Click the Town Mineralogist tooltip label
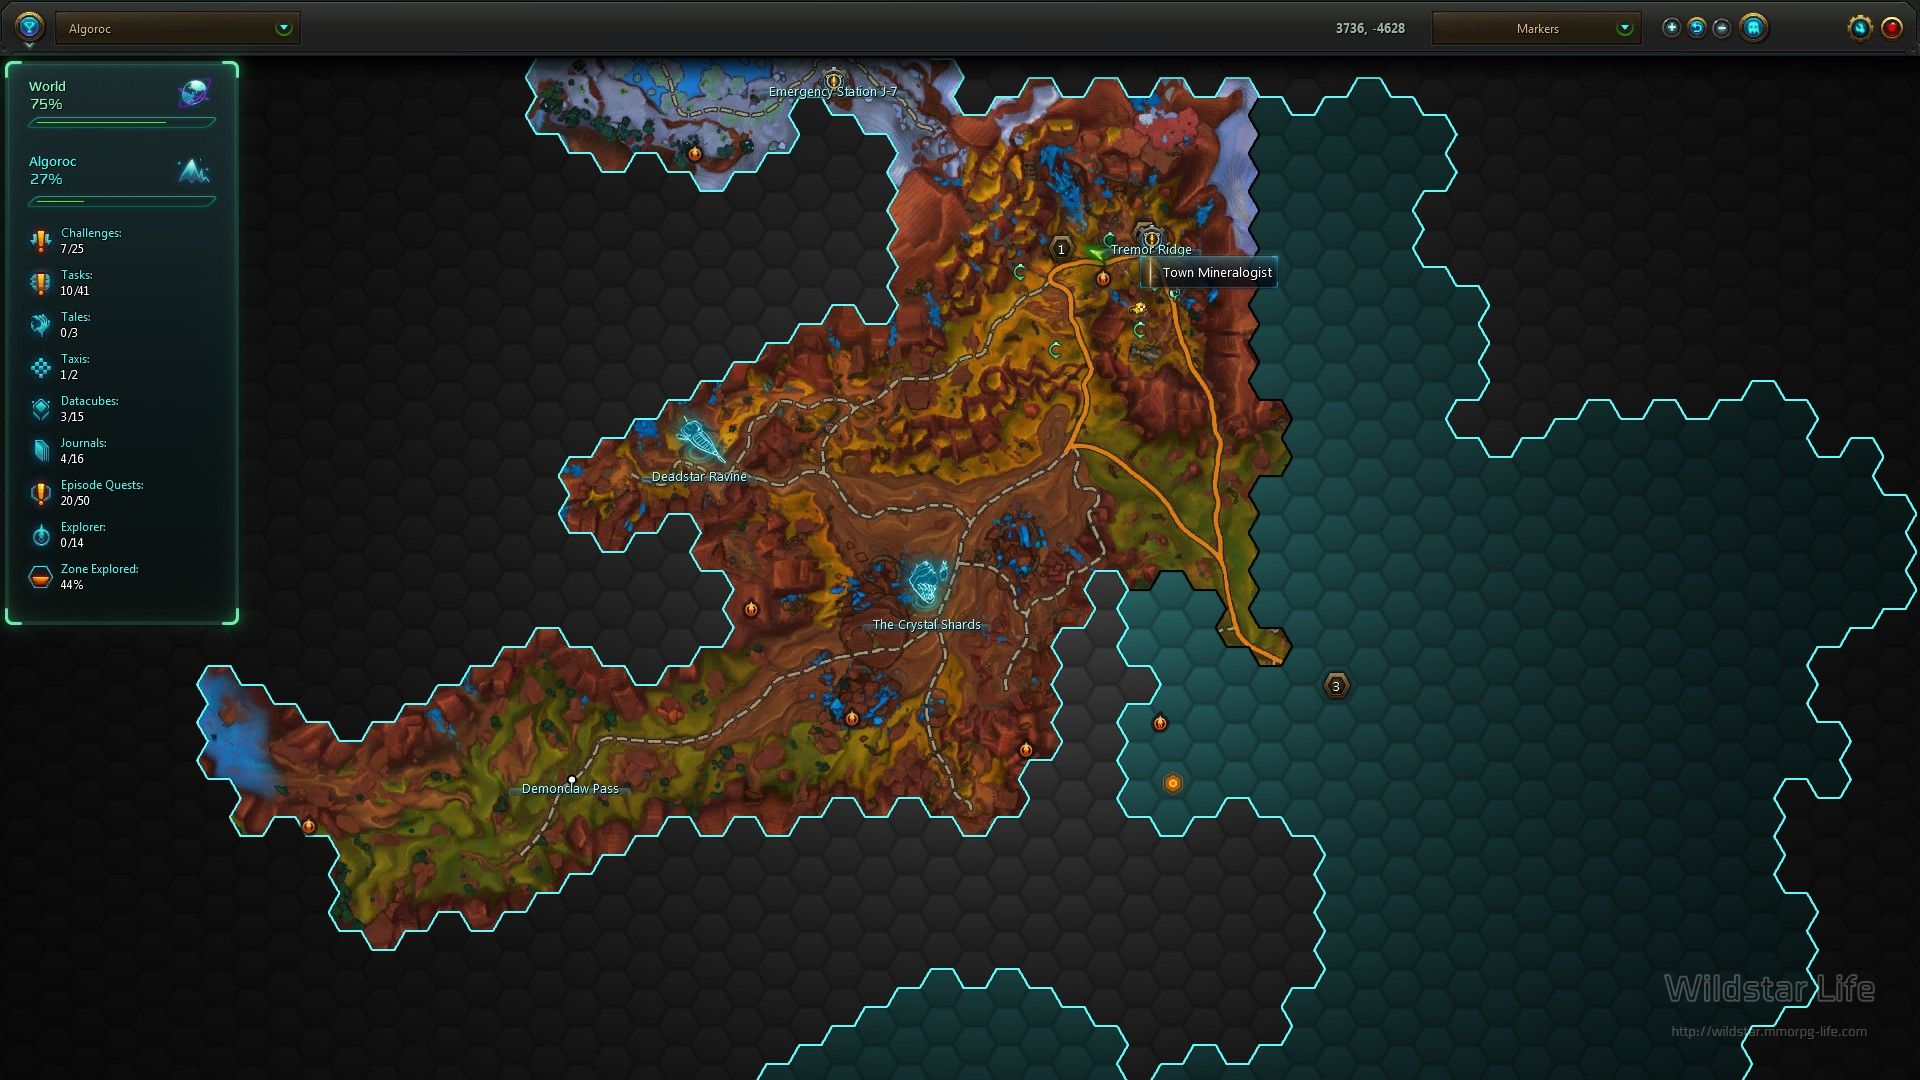Viewport: 1920px width, 1080px height. click(1216, 272)
